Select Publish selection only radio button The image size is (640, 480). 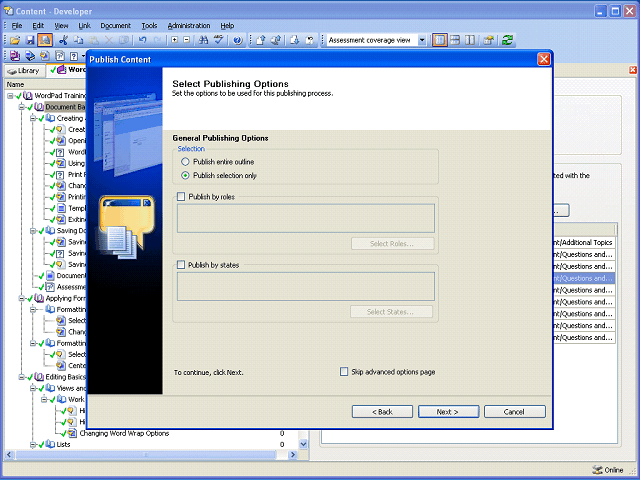coord(185,176)
